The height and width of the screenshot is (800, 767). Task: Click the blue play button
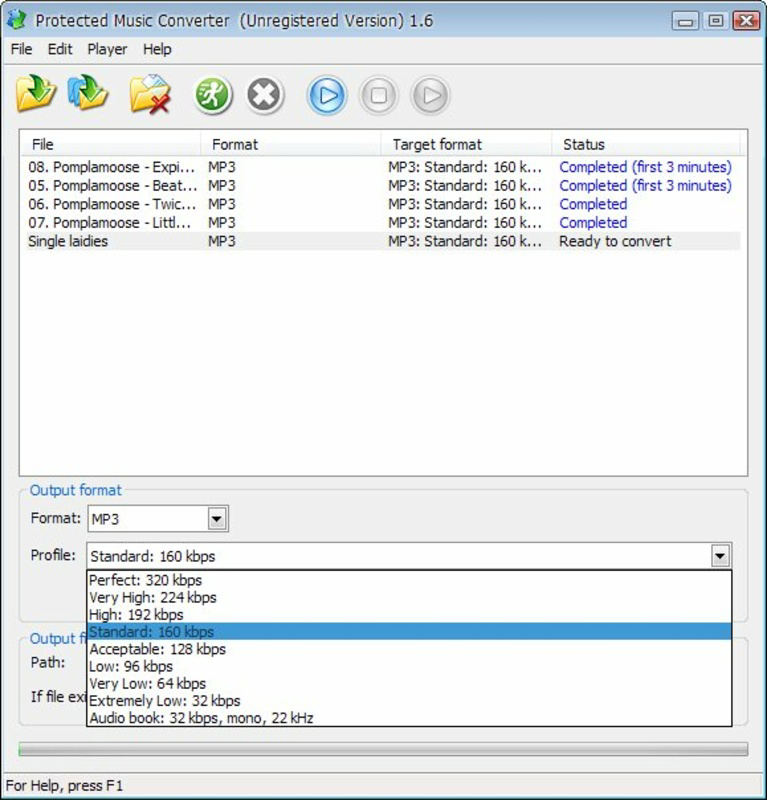pos(327,95)
